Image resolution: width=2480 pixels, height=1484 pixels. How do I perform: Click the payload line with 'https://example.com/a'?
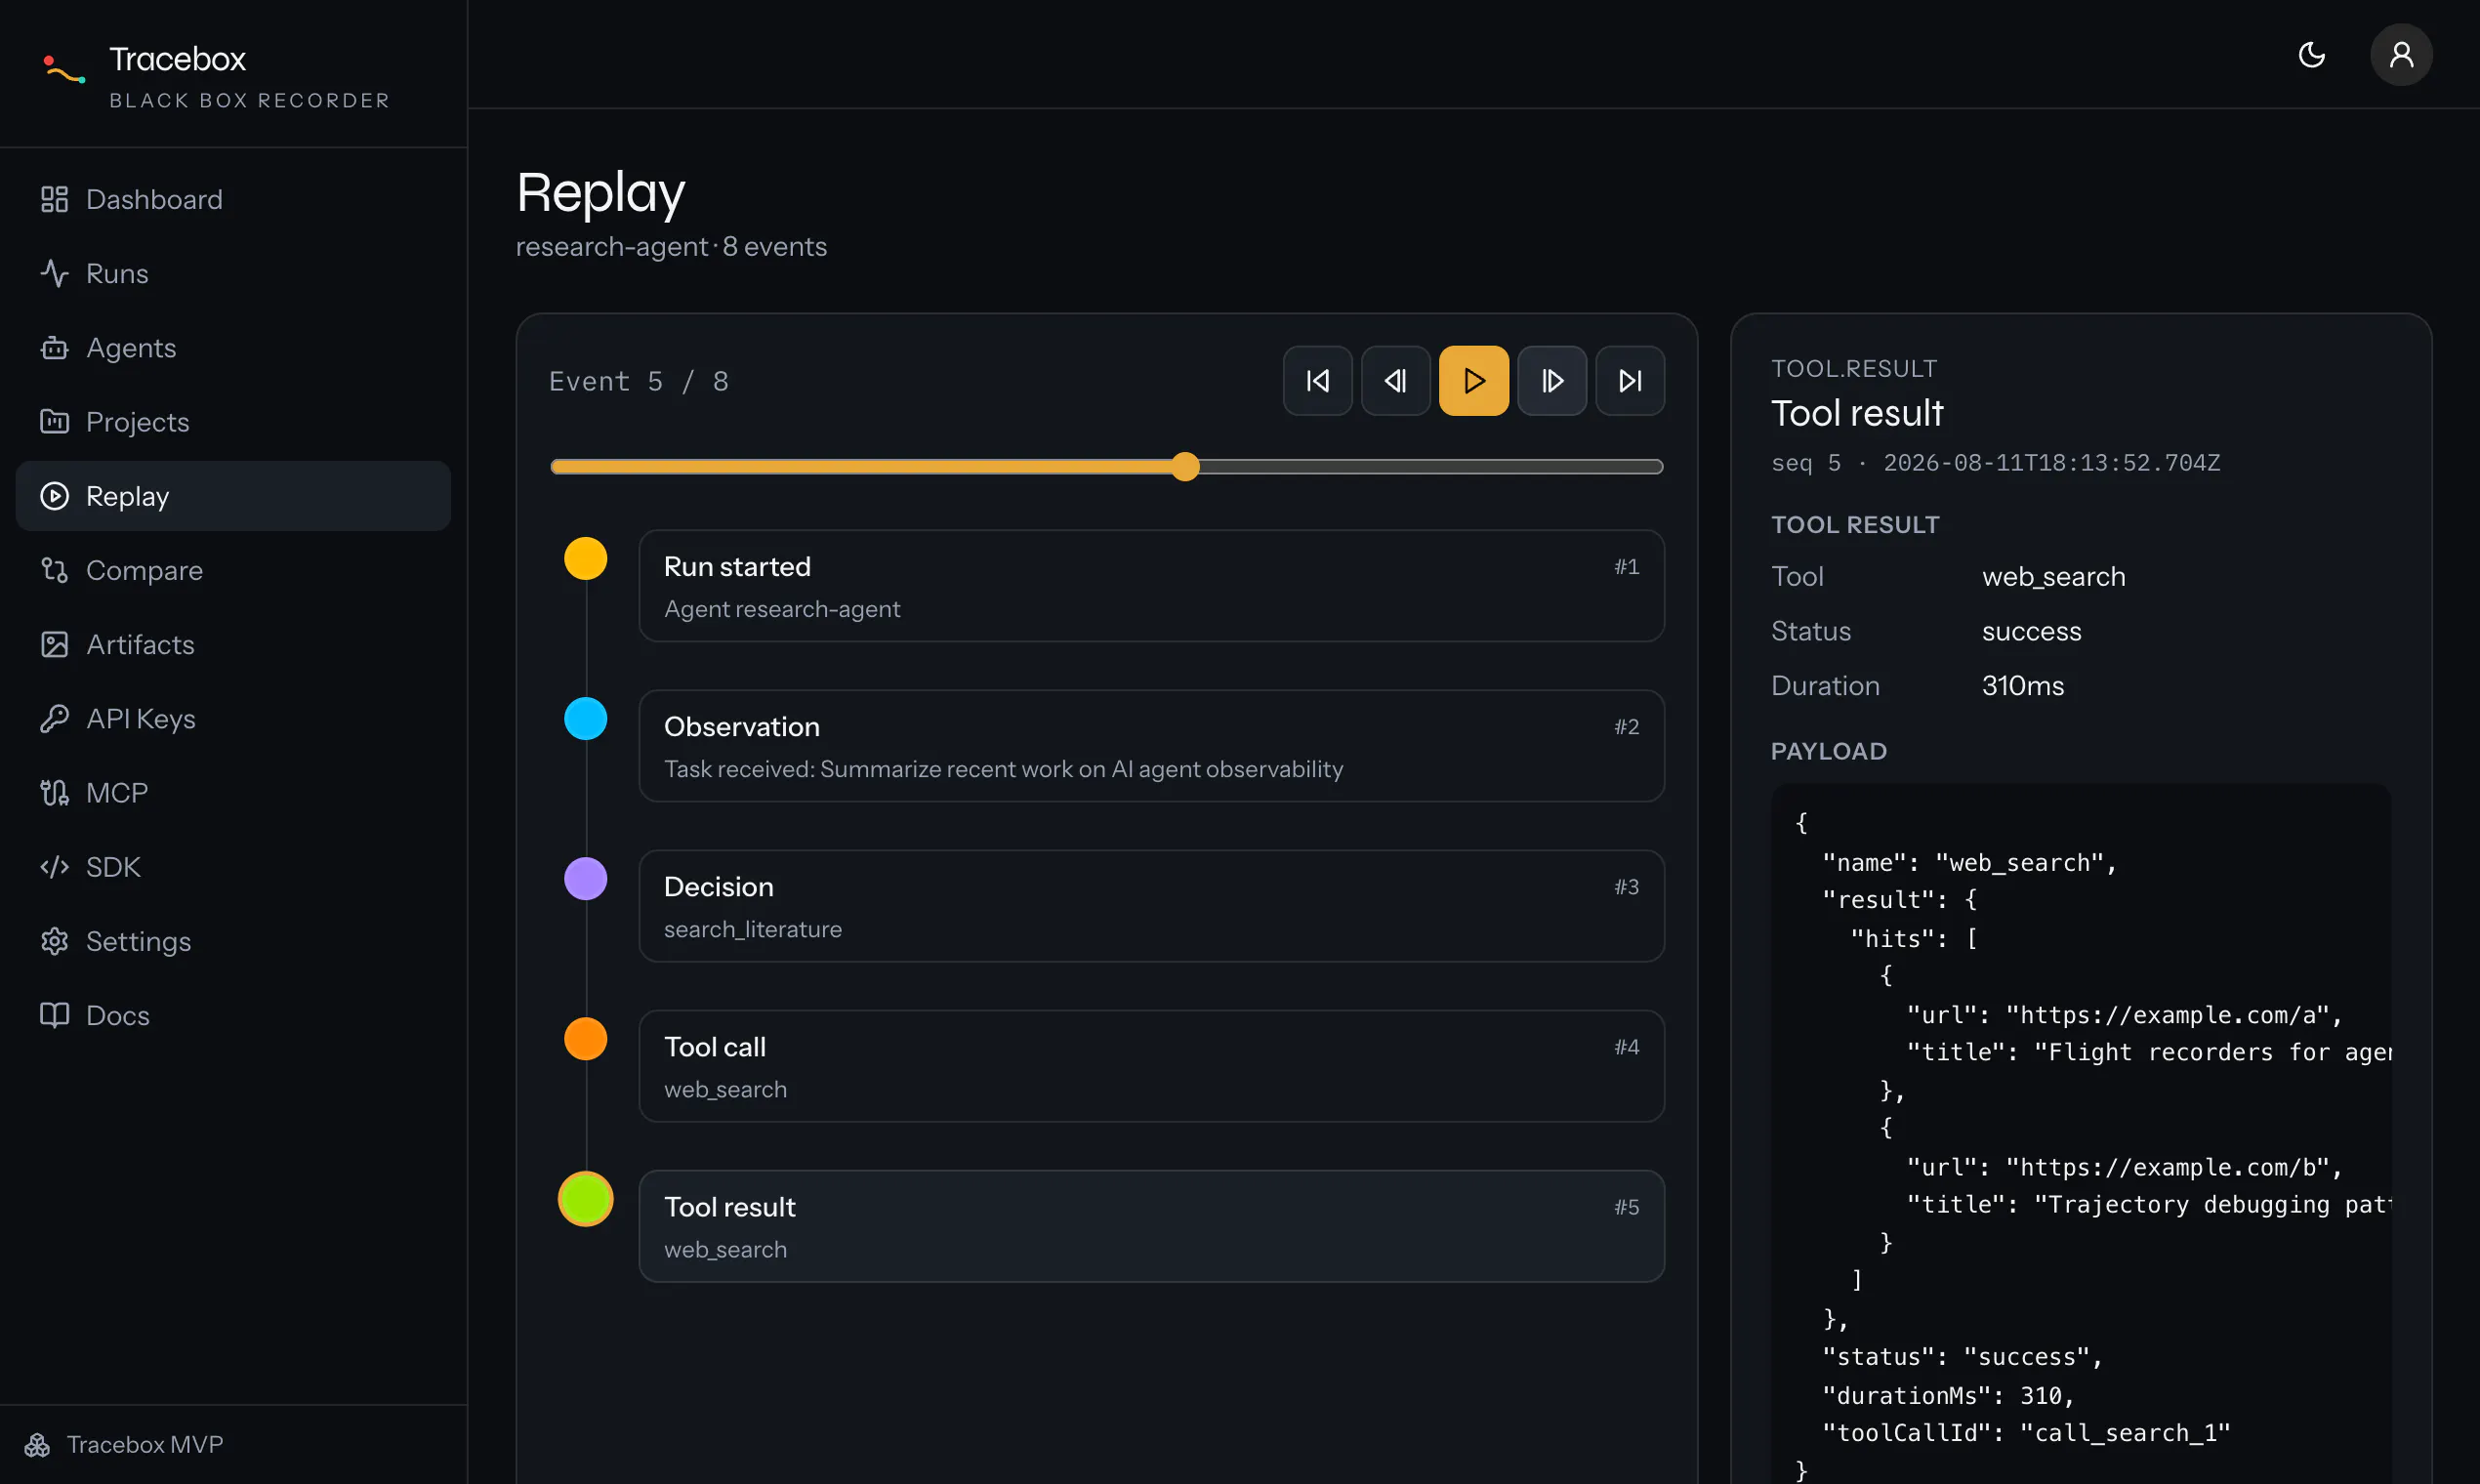pyautogui.click(x=2124, y=1015)
